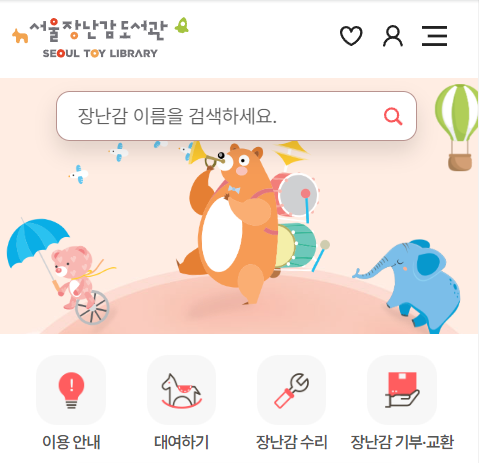Click the green rocket icon in the logo
The width and height of the screenshot is (479, 463).
182,25
